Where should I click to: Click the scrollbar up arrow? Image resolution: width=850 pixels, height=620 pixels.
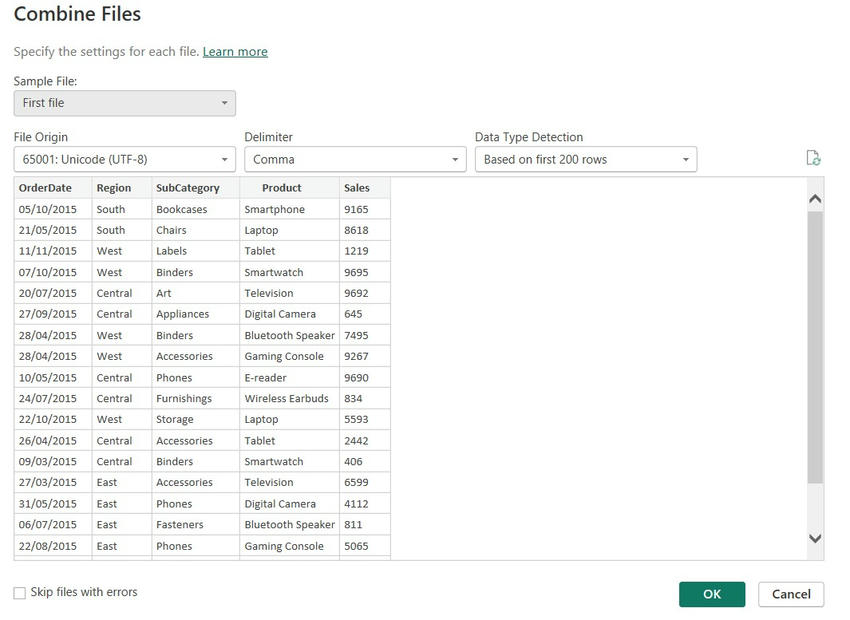tap(814, 198)
